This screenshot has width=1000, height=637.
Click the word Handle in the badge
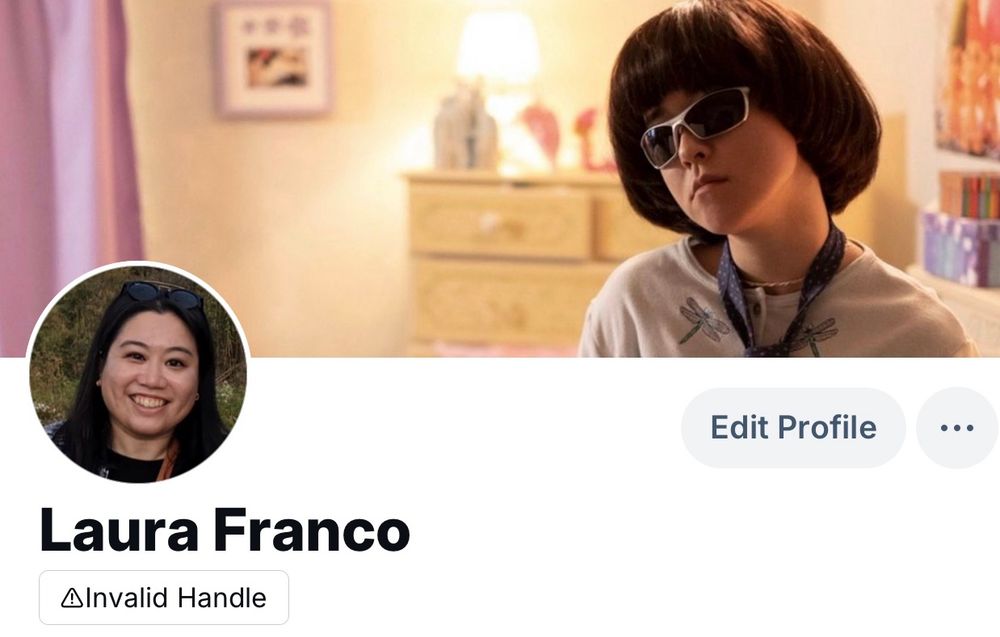(222, 598)
